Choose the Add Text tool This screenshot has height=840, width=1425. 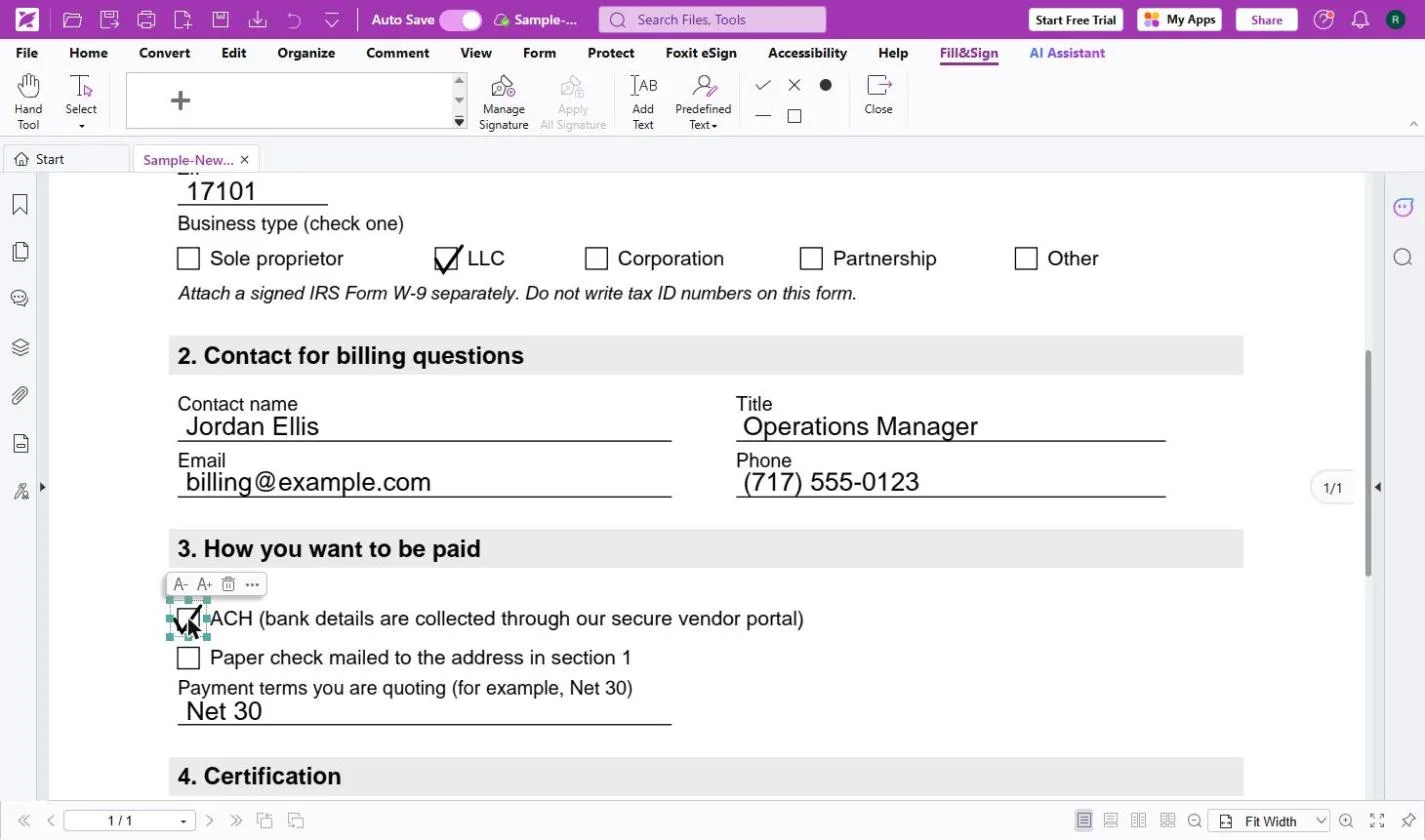point(643,101)
